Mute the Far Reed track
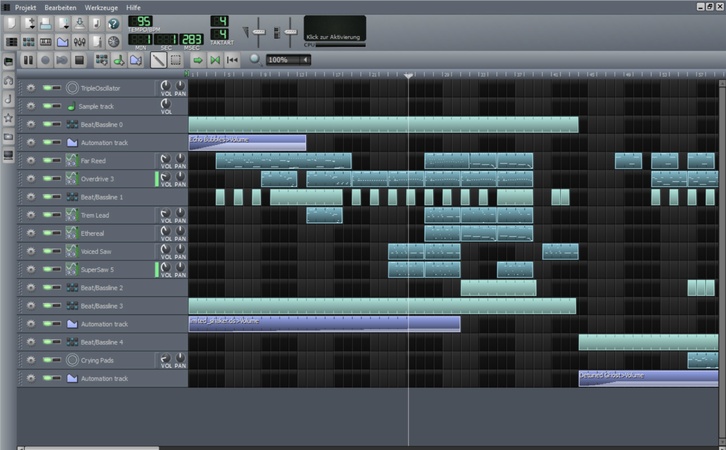The image size is (726, 450). (x=47, y=160)
